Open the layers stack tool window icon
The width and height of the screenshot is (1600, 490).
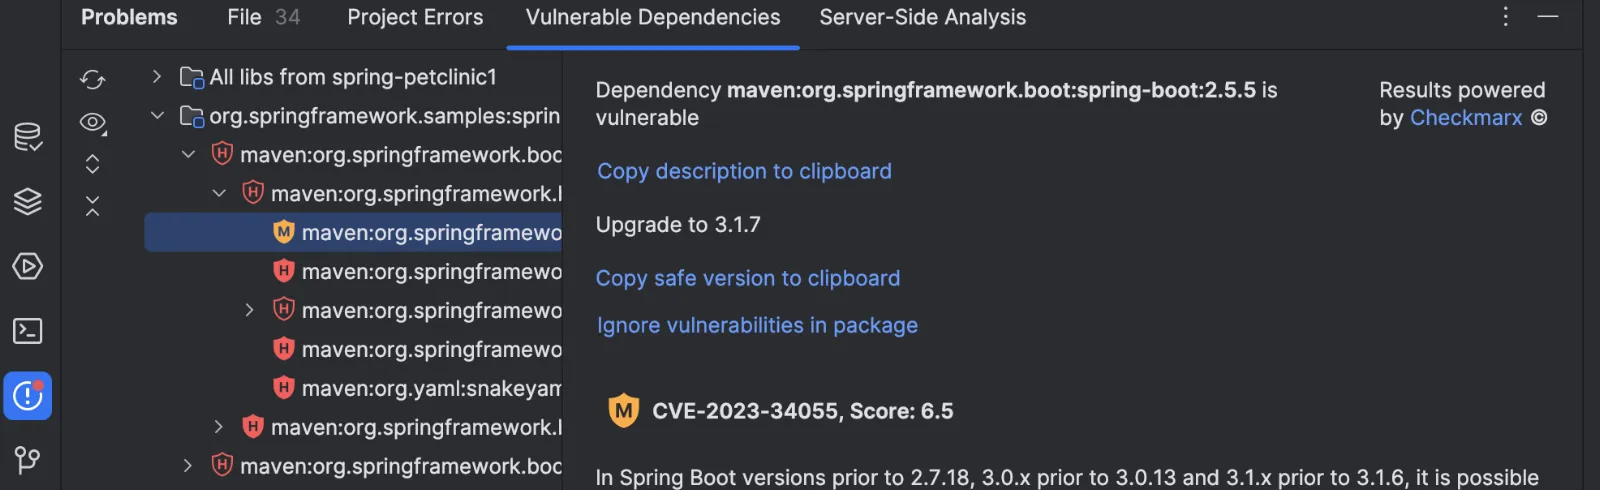pyautogui.click(x=28, y=202)
